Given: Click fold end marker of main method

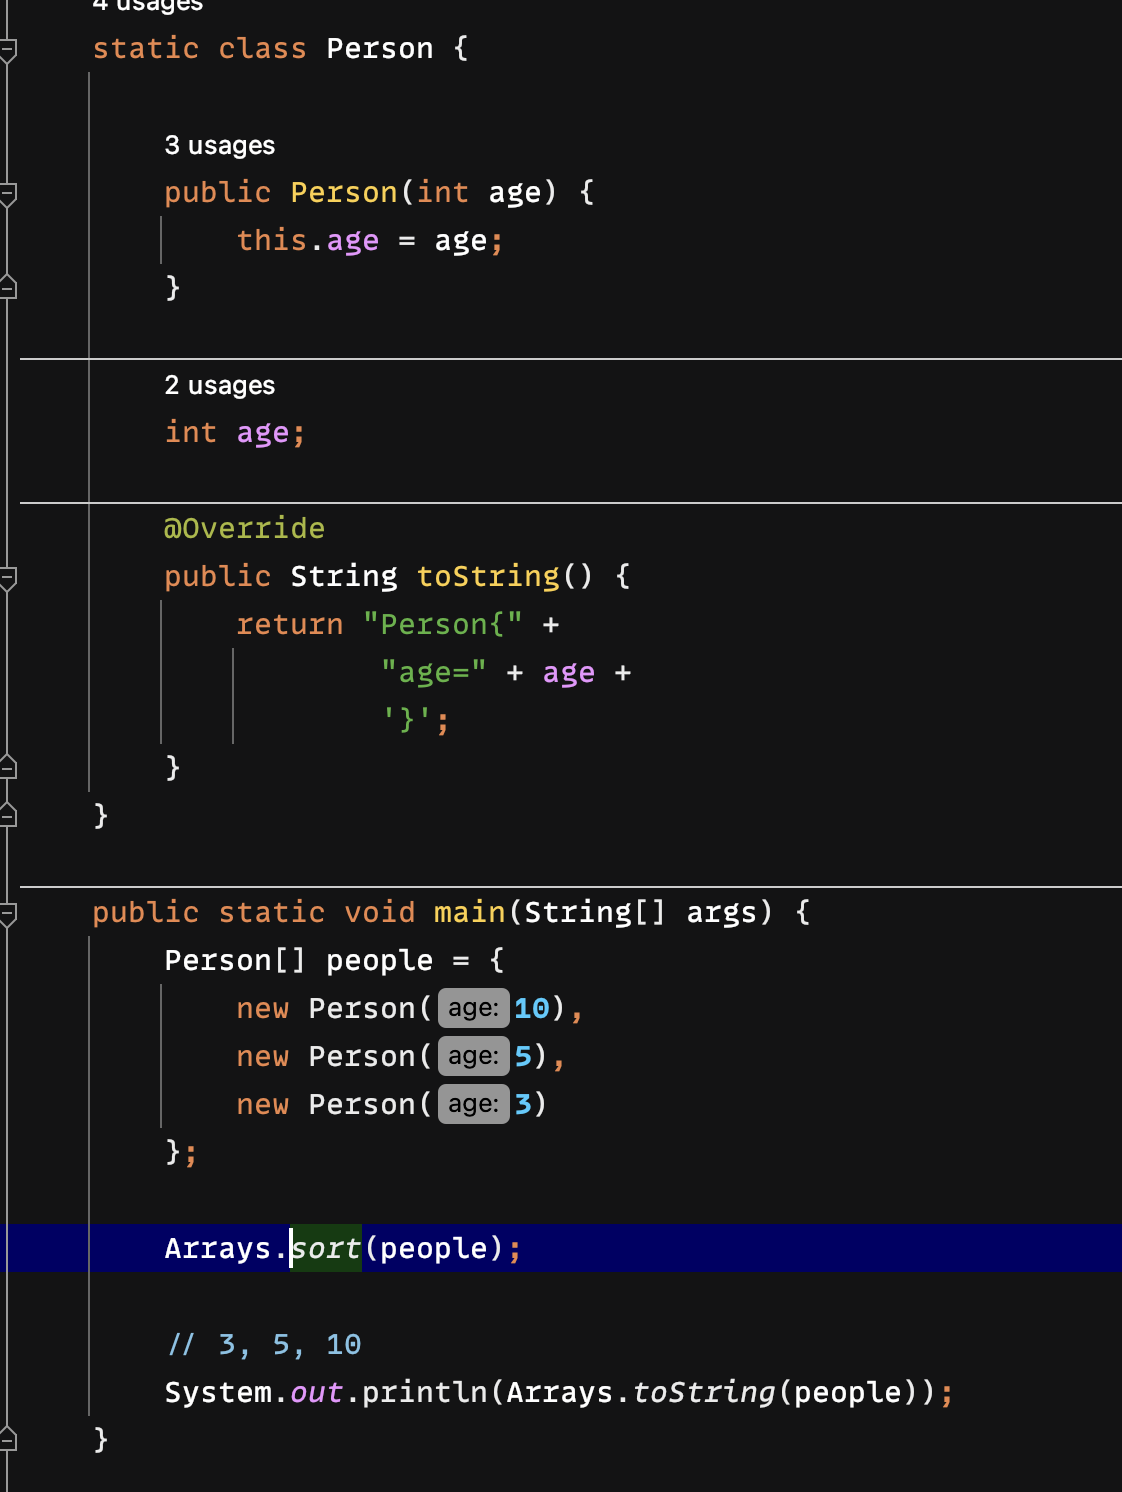Looking at the screenshot, I should [8, 1440].
